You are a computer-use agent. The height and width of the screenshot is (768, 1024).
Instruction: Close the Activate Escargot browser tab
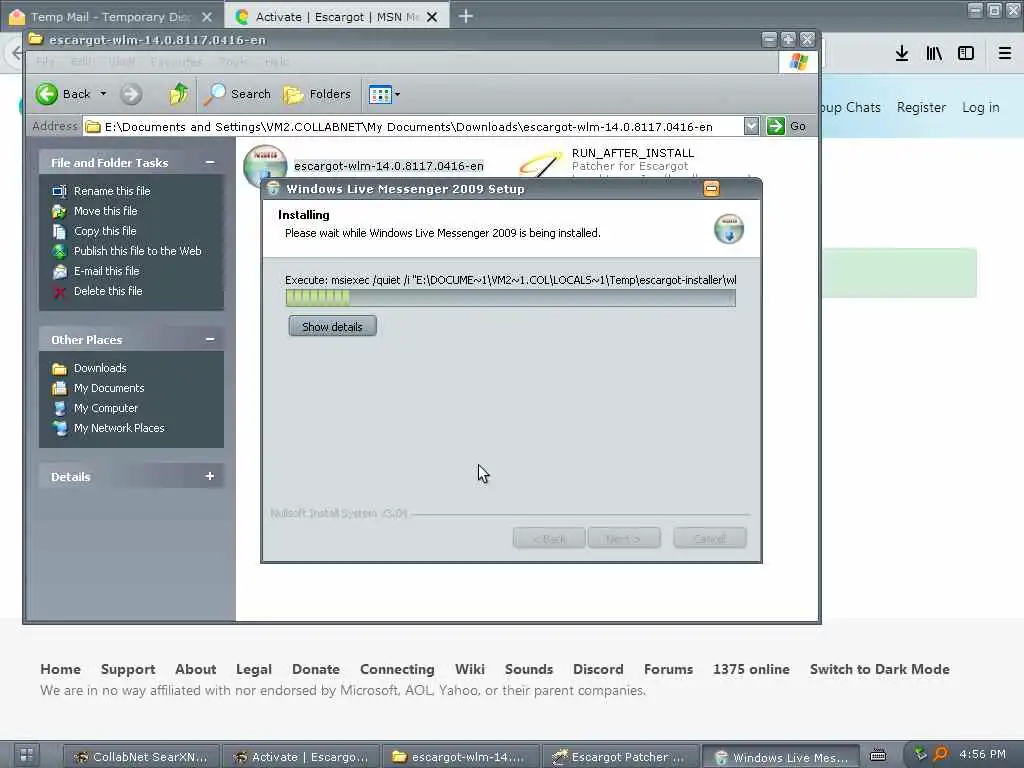(x=432, y=17)
